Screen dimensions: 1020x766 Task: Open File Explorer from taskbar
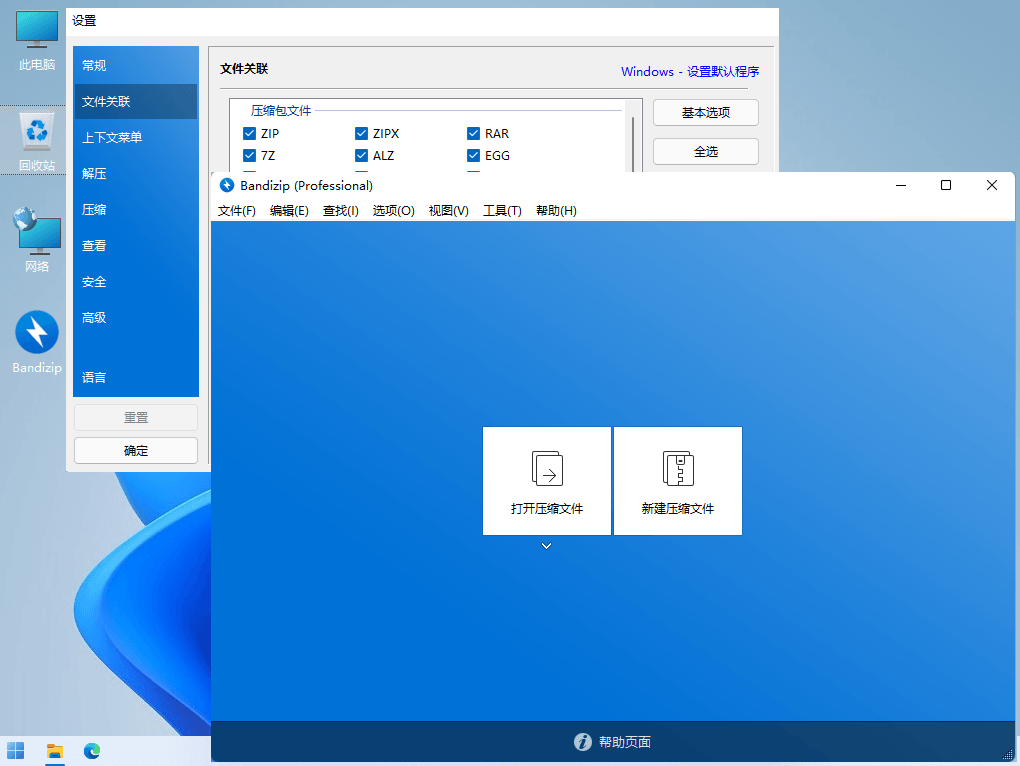coord(55,751)
